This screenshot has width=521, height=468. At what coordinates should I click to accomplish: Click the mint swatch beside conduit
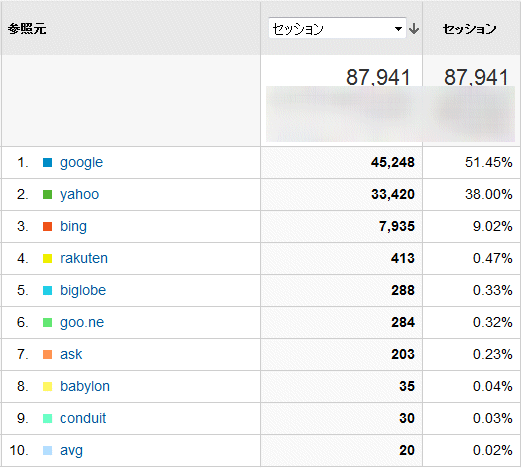click(48, 418)
